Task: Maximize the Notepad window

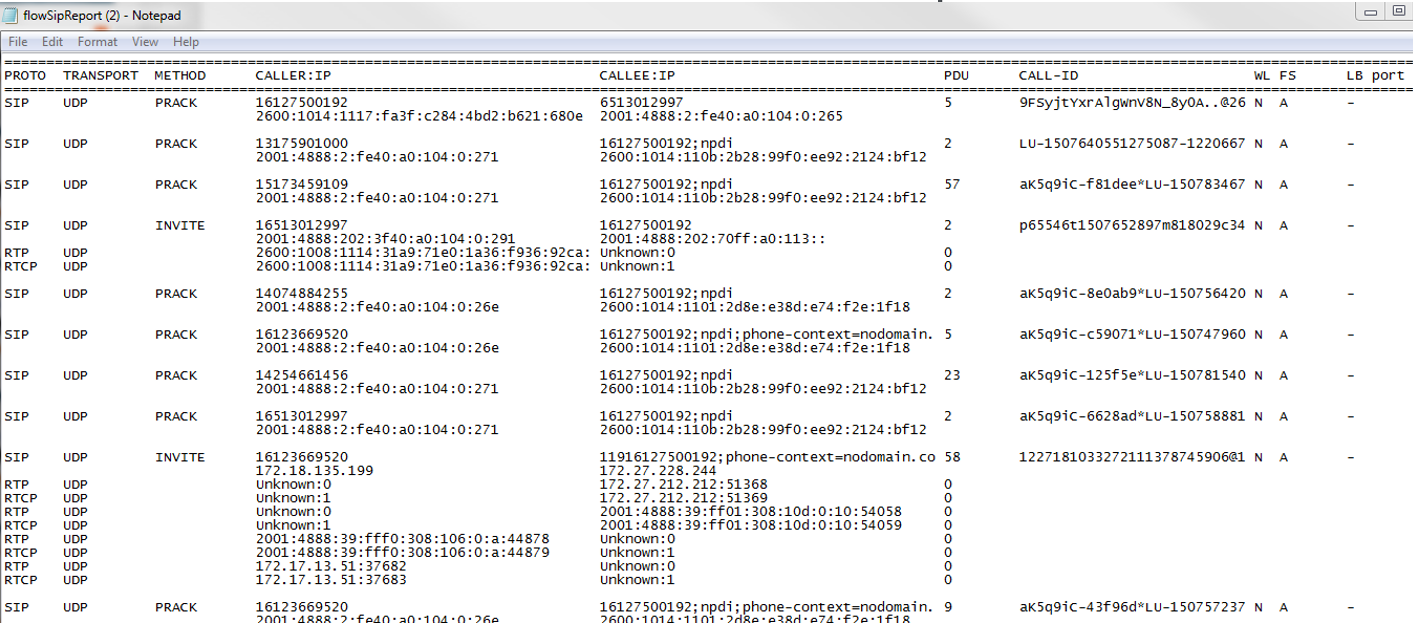Action: pyautogui.click(x=1398, y=11)
